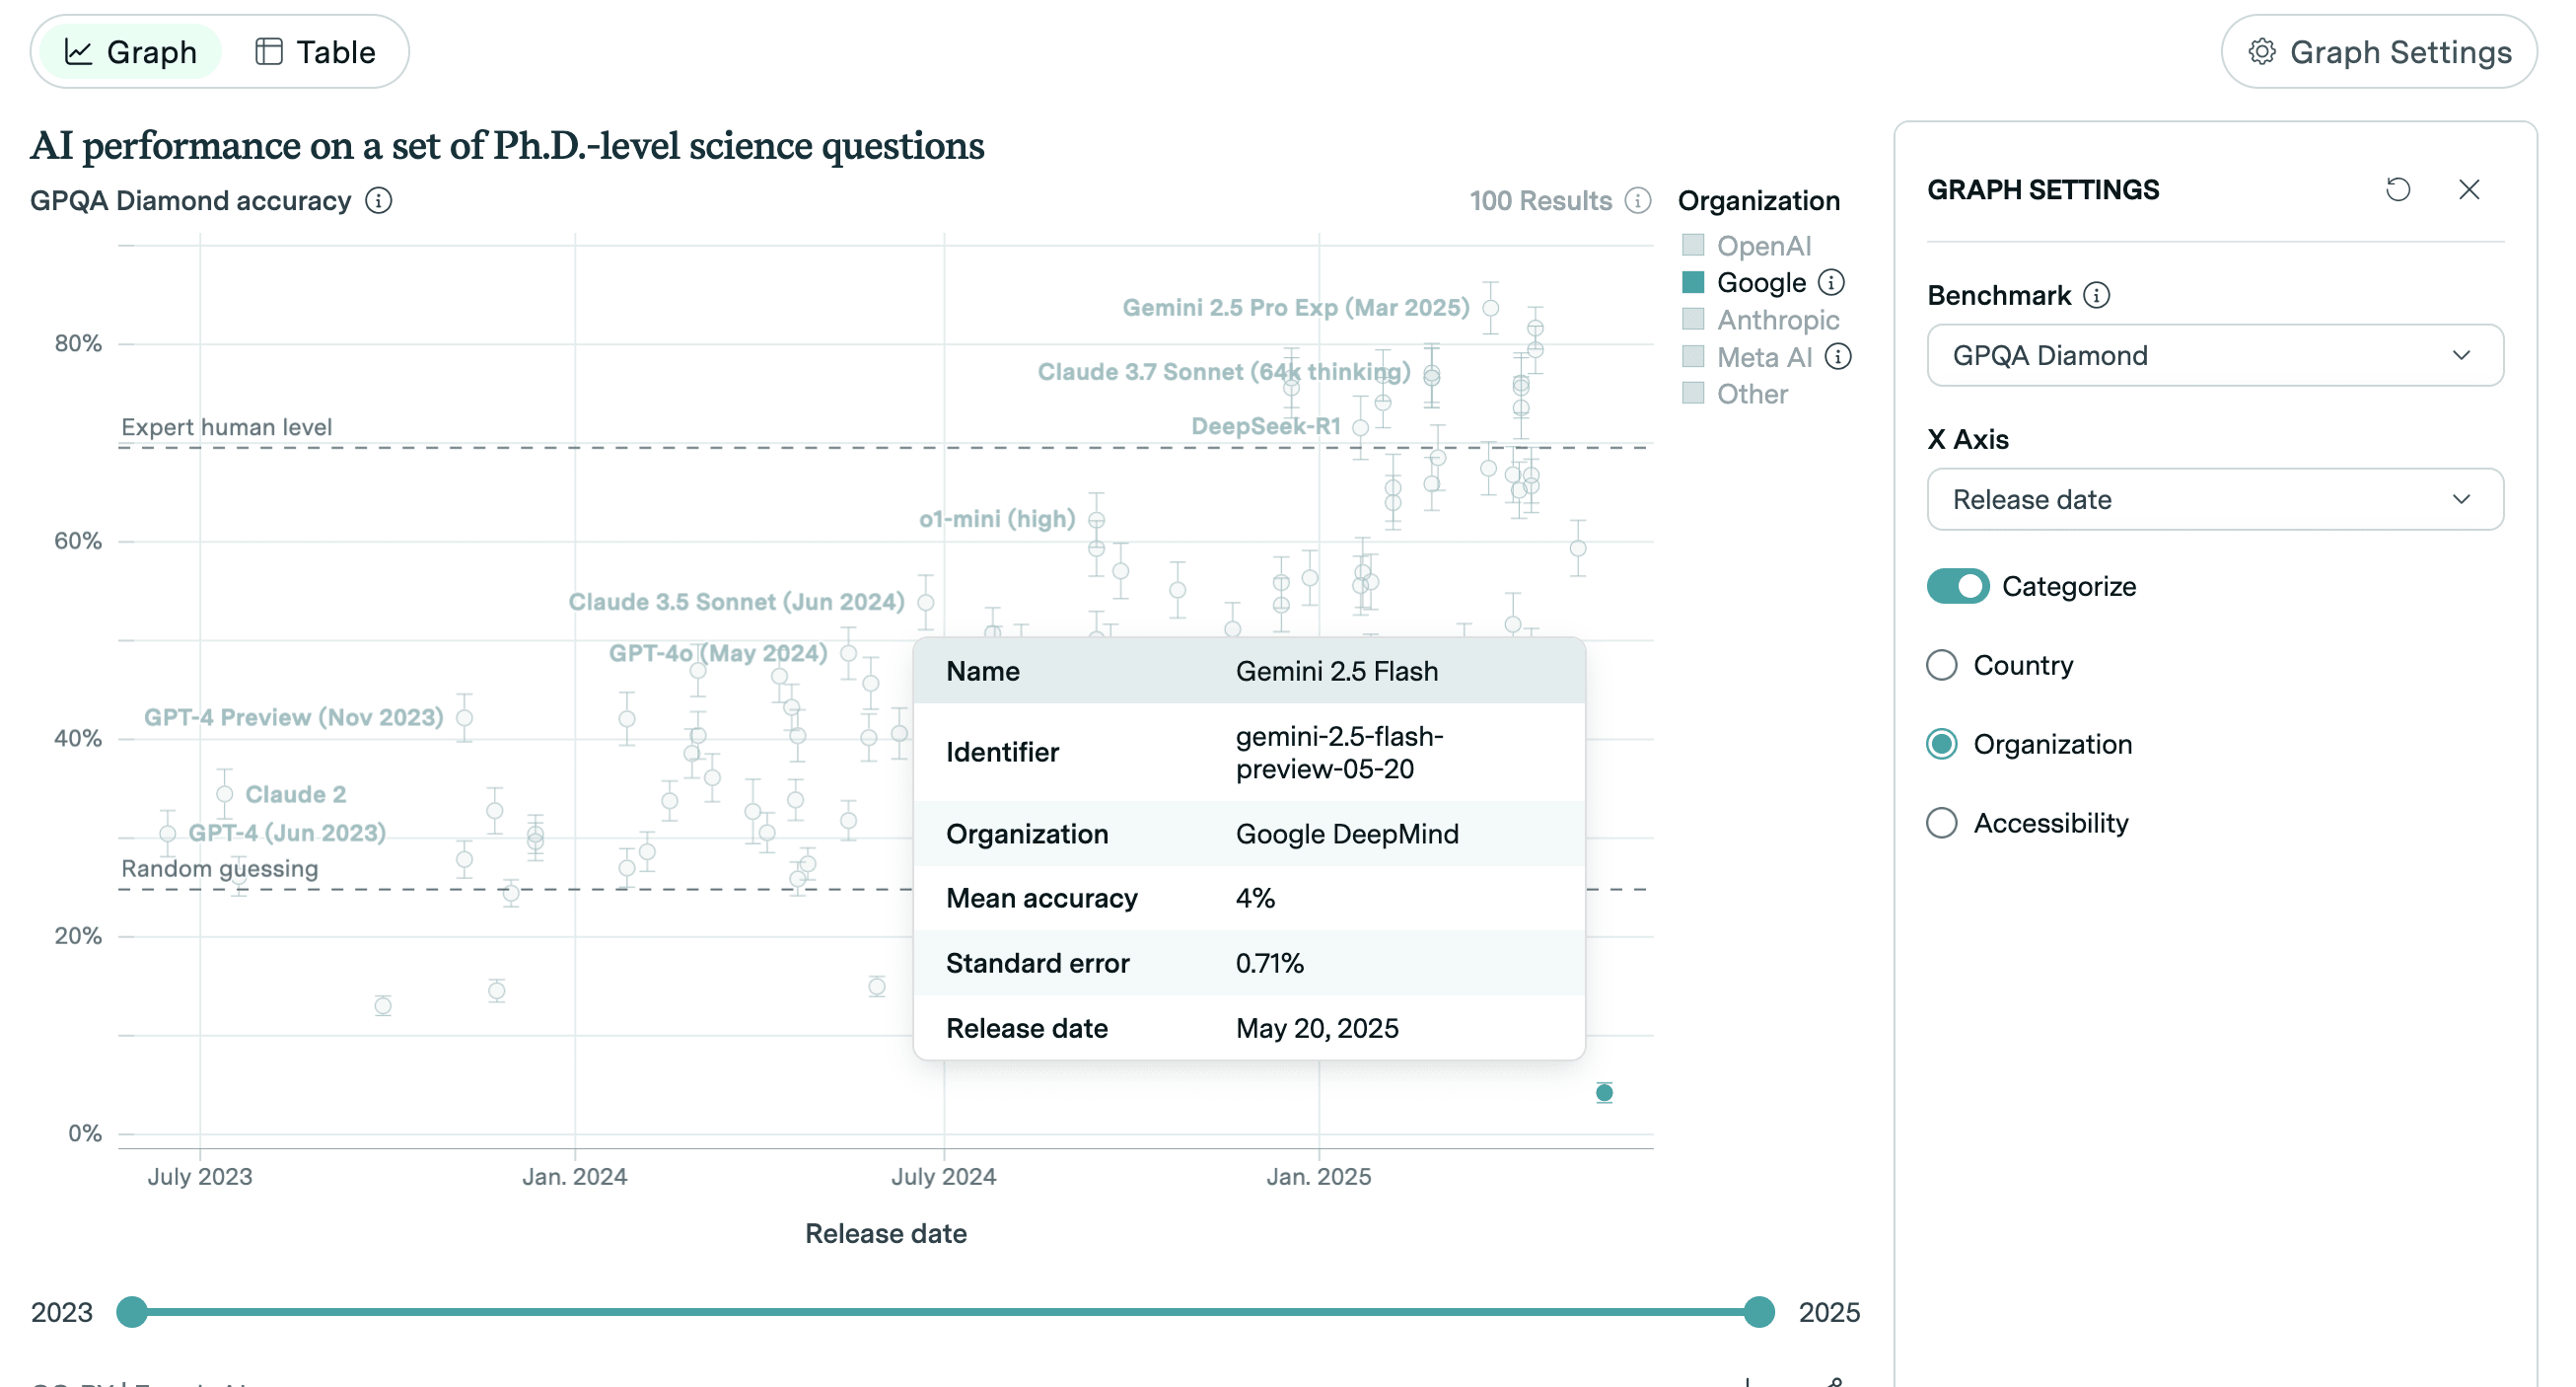
Task: Click the Claude 3.7 Sonnet (64k thinking) label
Action: [1224, 372]
